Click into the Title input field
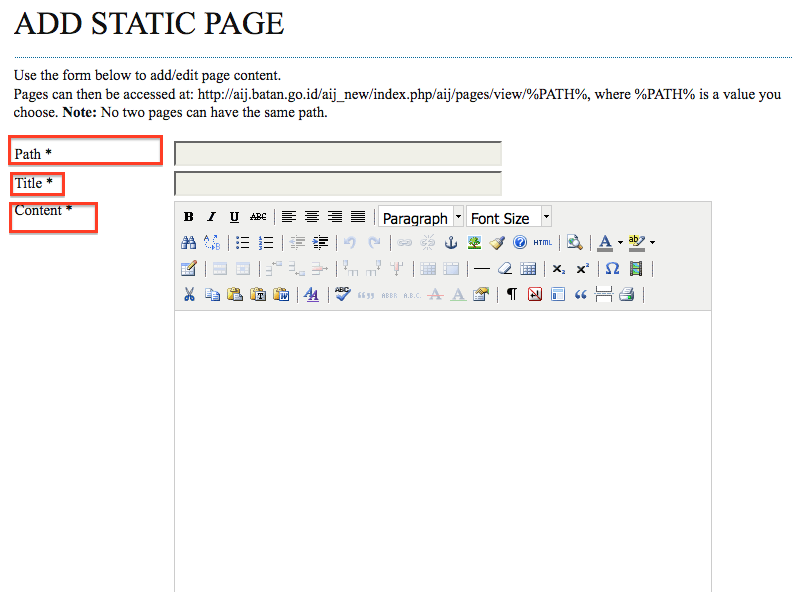 pyautogui.click(x=337, y=184)
